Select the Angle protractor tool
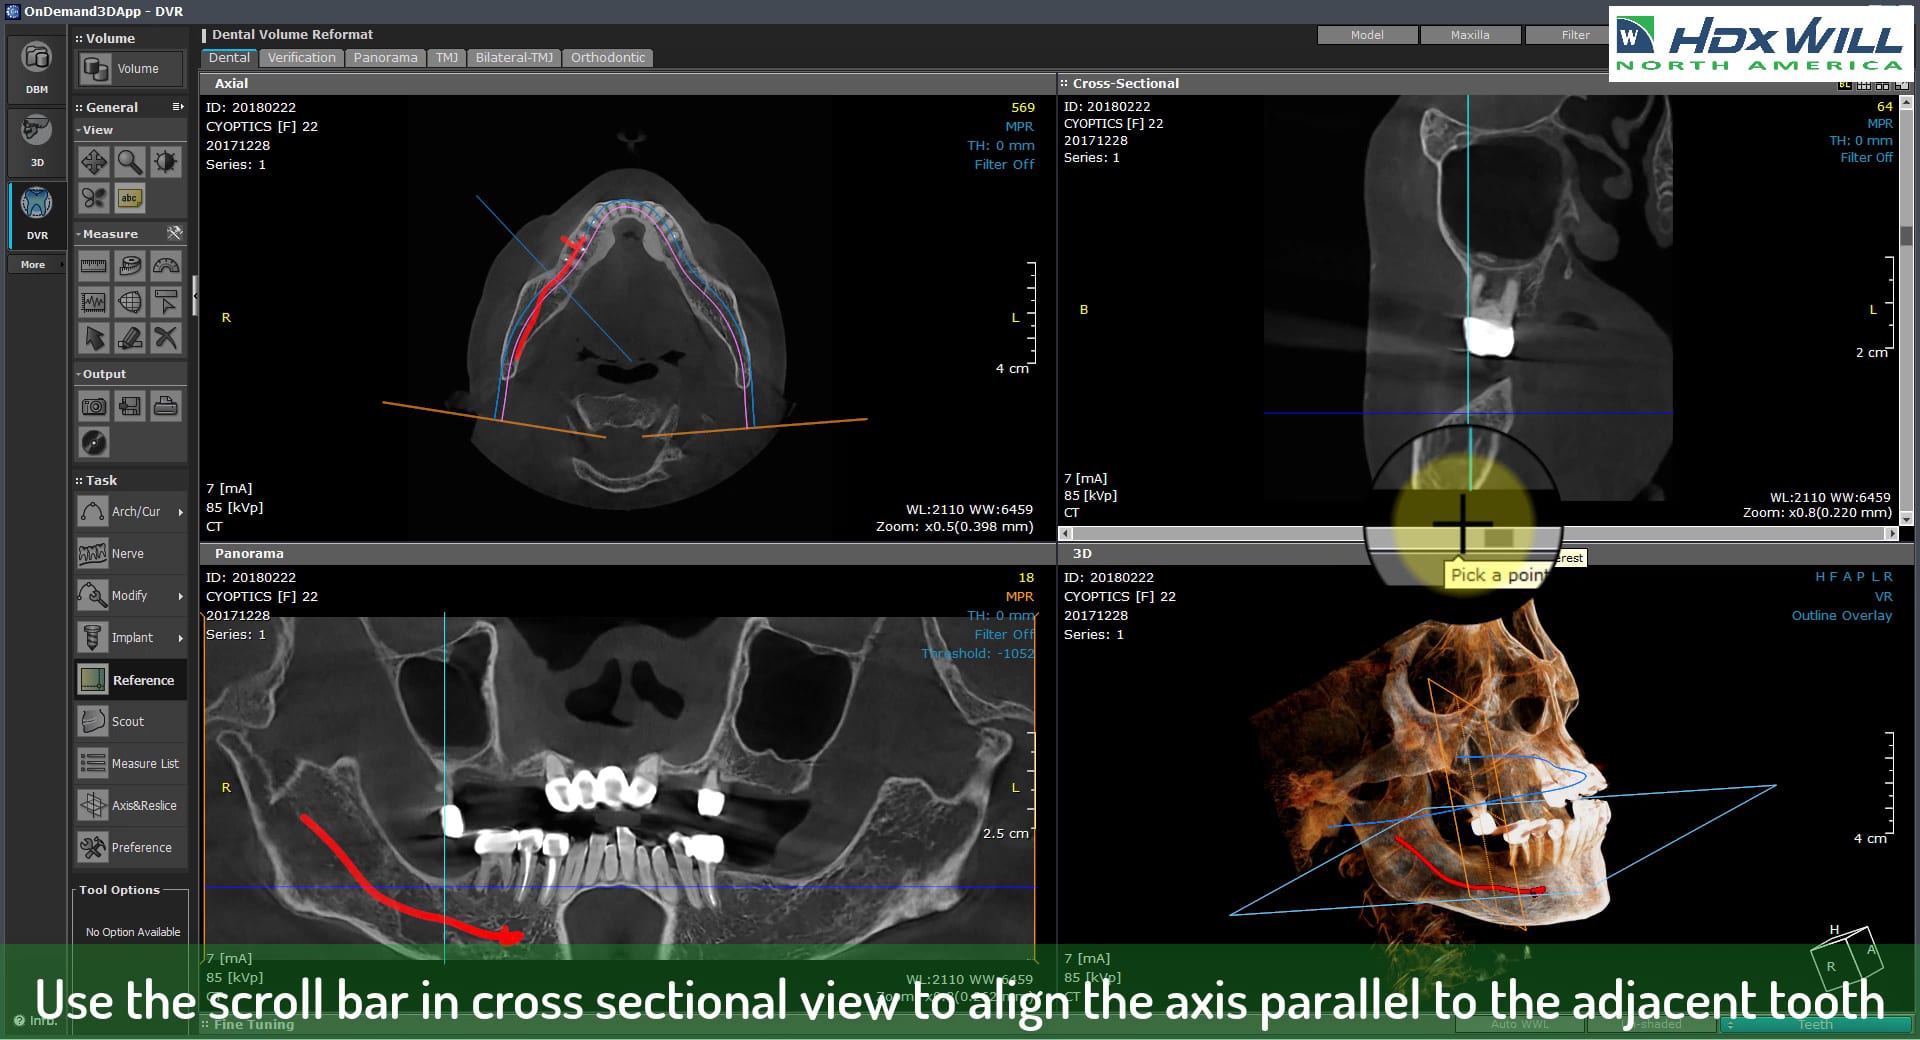This screenshot has height=1040, width=1920. coord(166,266)
